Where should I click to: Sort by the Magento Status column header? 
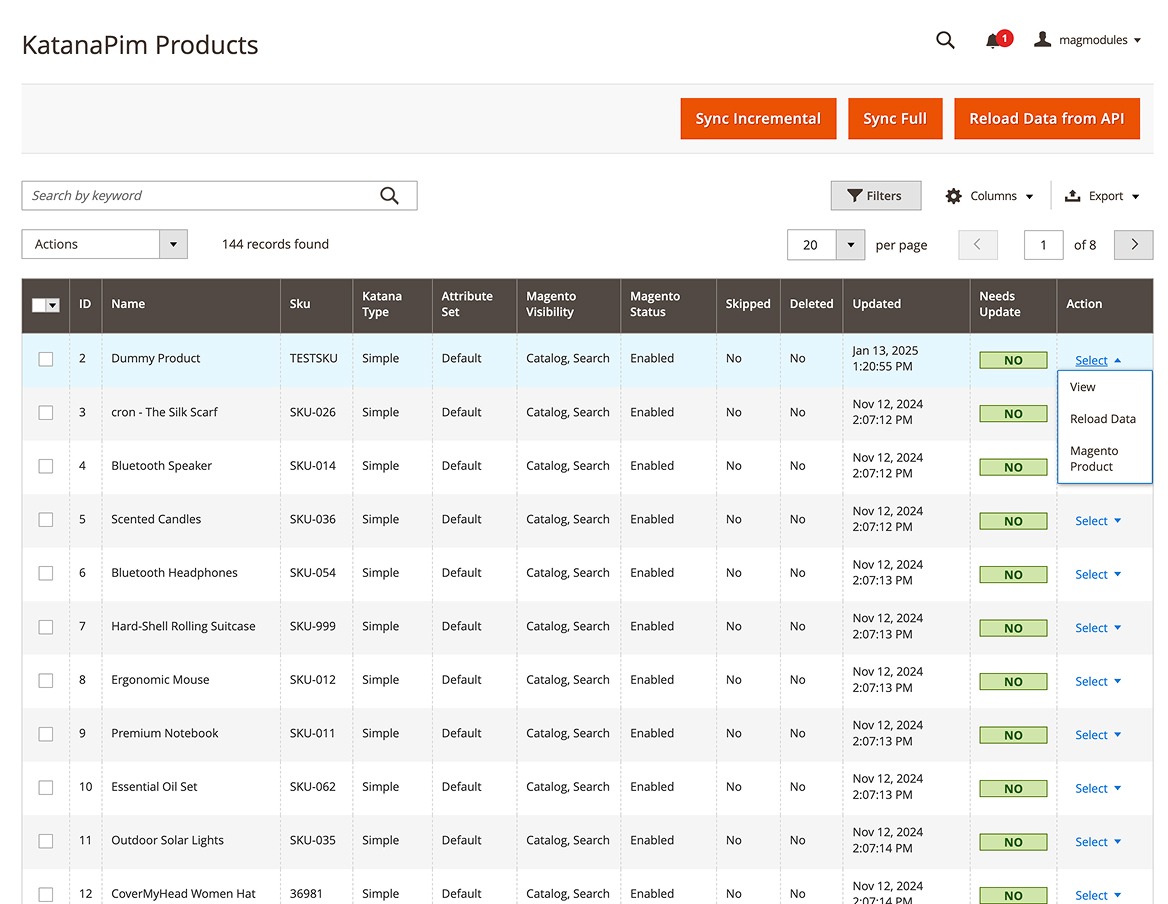[668, 305]
